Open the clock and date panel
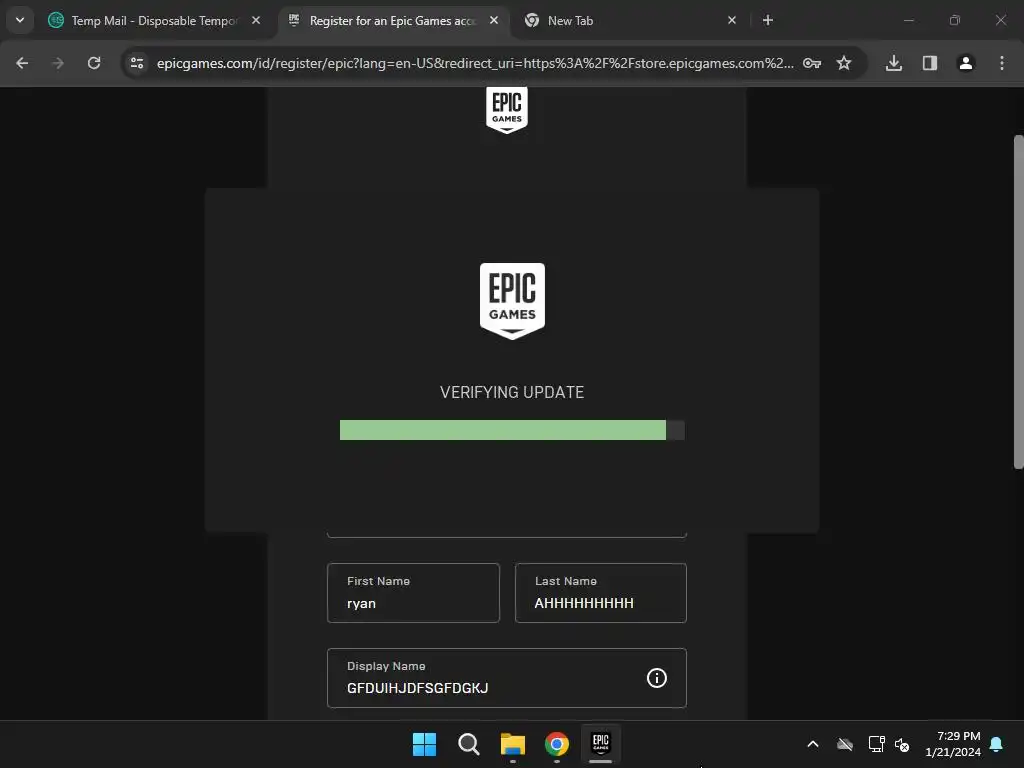The width and height of the screenshot is (1024, 768). (x=953, y=744)
